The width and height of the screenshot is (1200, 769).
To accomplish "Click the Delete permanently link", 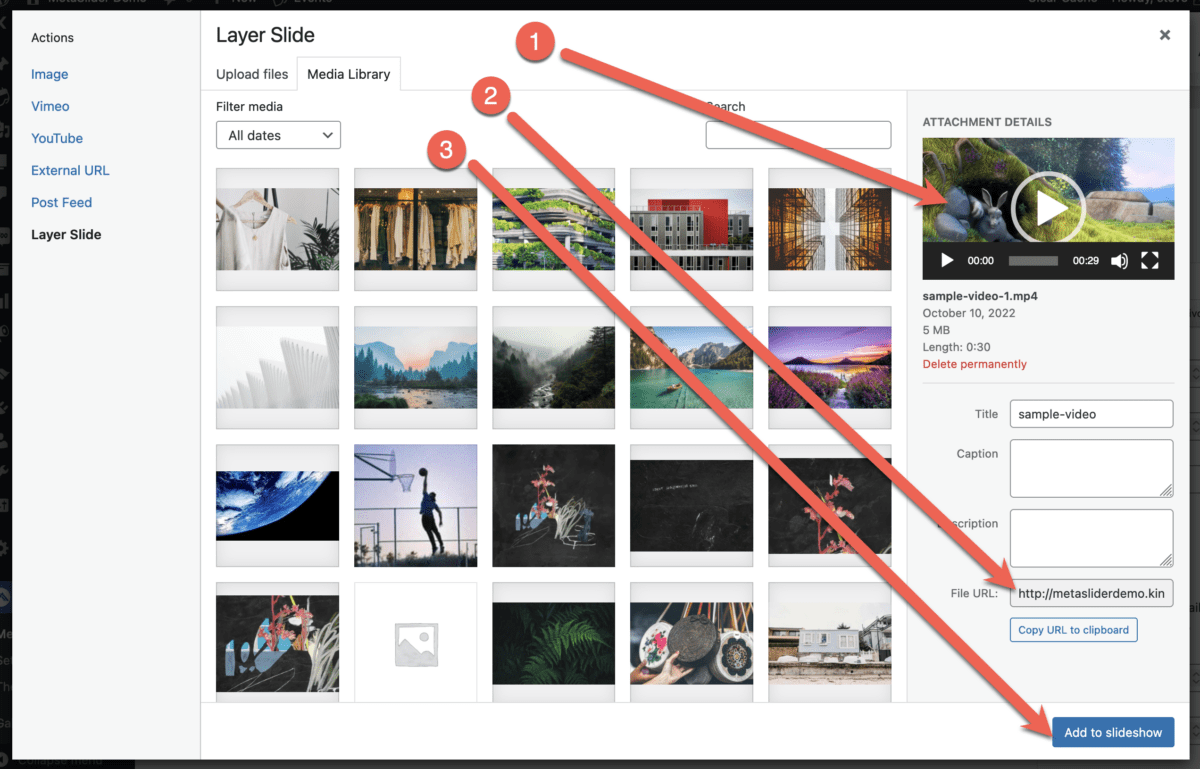I will (x=974, y=364).
